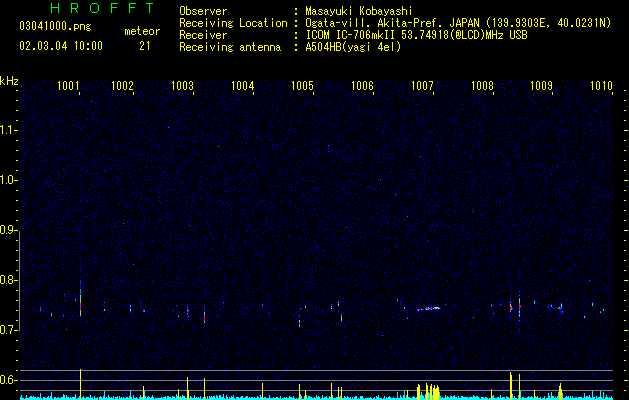Click the 0.7 kHz frequency tick label
The image size is (629, 400).
pyautogui.click(x=8, y=330)
